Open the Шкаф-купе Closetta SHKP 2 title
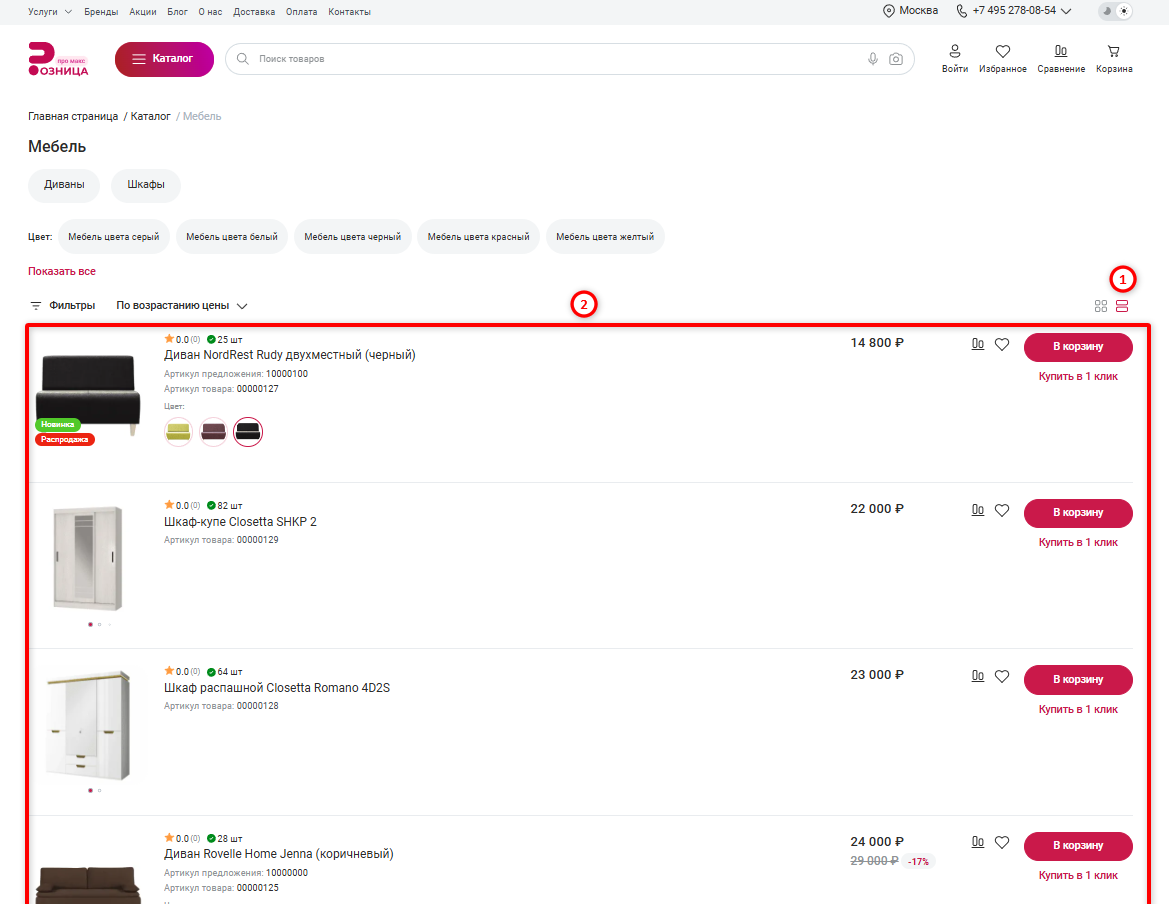 click(x=240, y=522)
